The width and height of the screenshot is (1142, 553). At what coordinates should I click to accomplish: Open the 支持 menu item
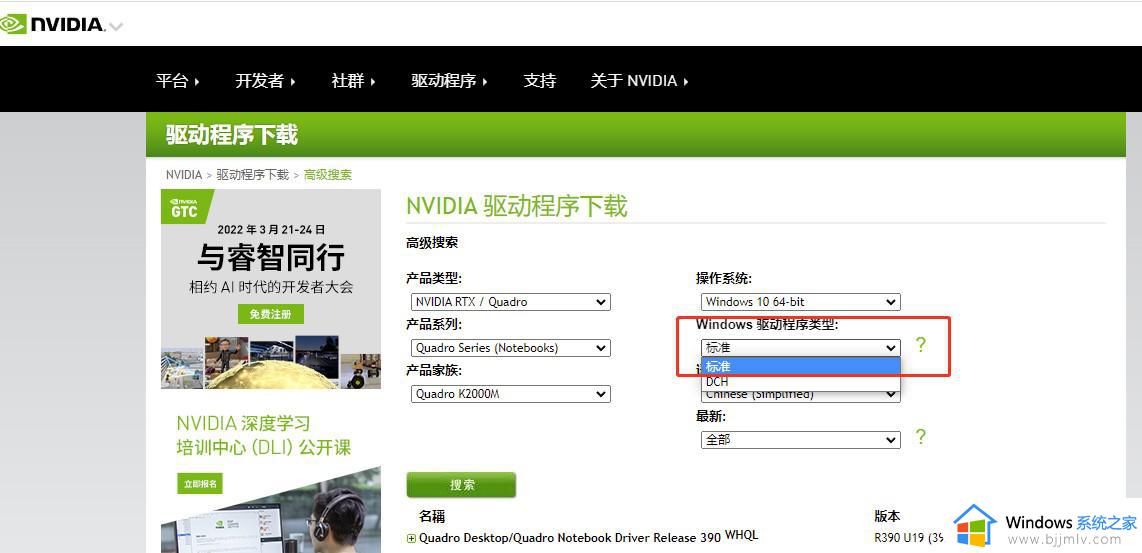coord(540,81)
